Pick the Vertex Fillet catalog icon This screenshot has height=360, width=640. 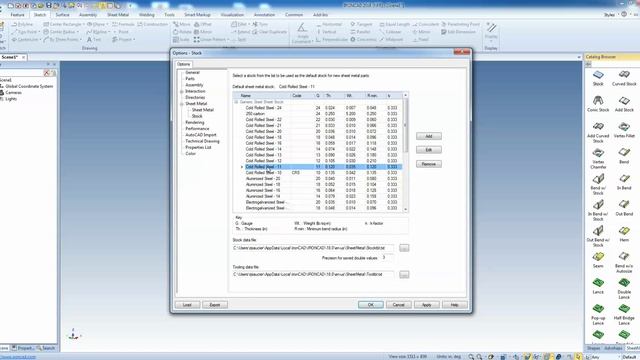pos(624,127)
